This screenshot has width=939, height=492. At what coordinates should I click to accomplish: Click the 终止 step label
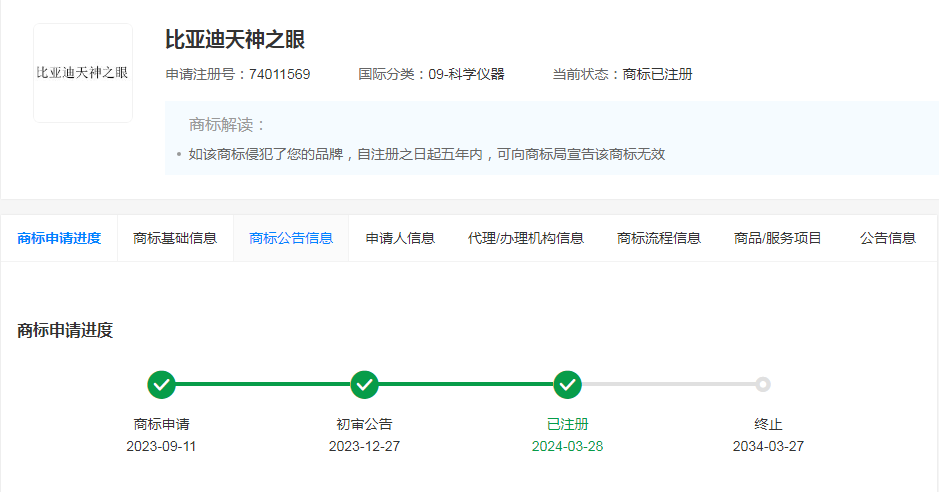pyautogui.click(x=768, y=424)
